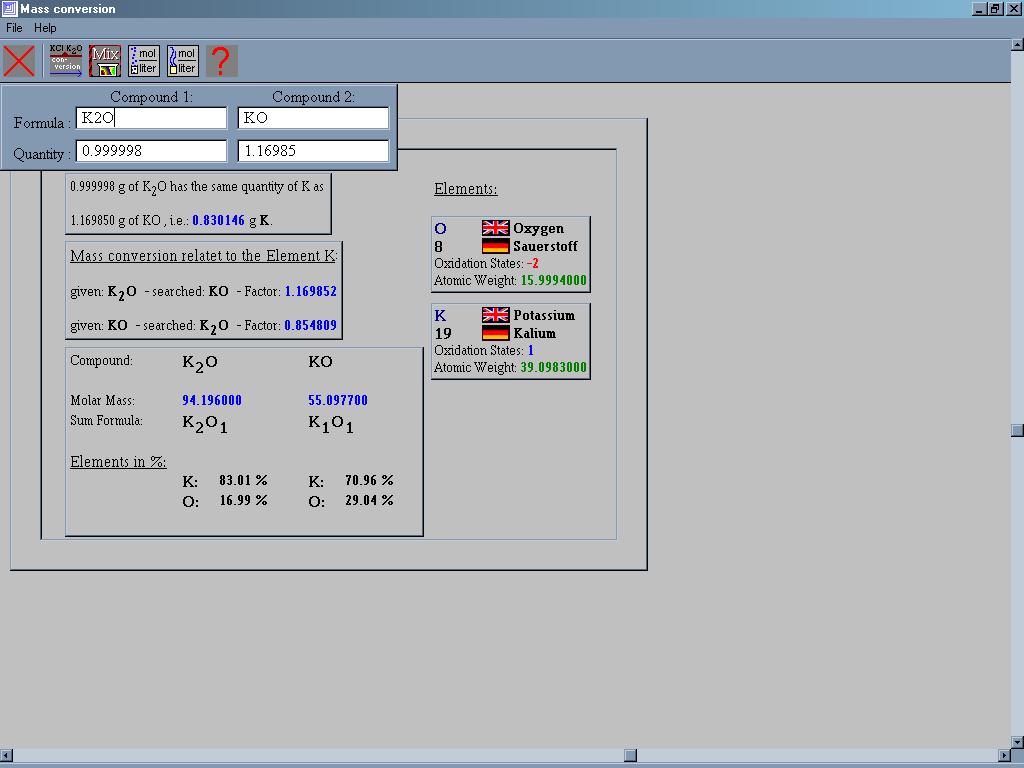Click the oxygen atomic weight 15.9994000
This screenshot has height=768, width=1024.
coord(554,281)
